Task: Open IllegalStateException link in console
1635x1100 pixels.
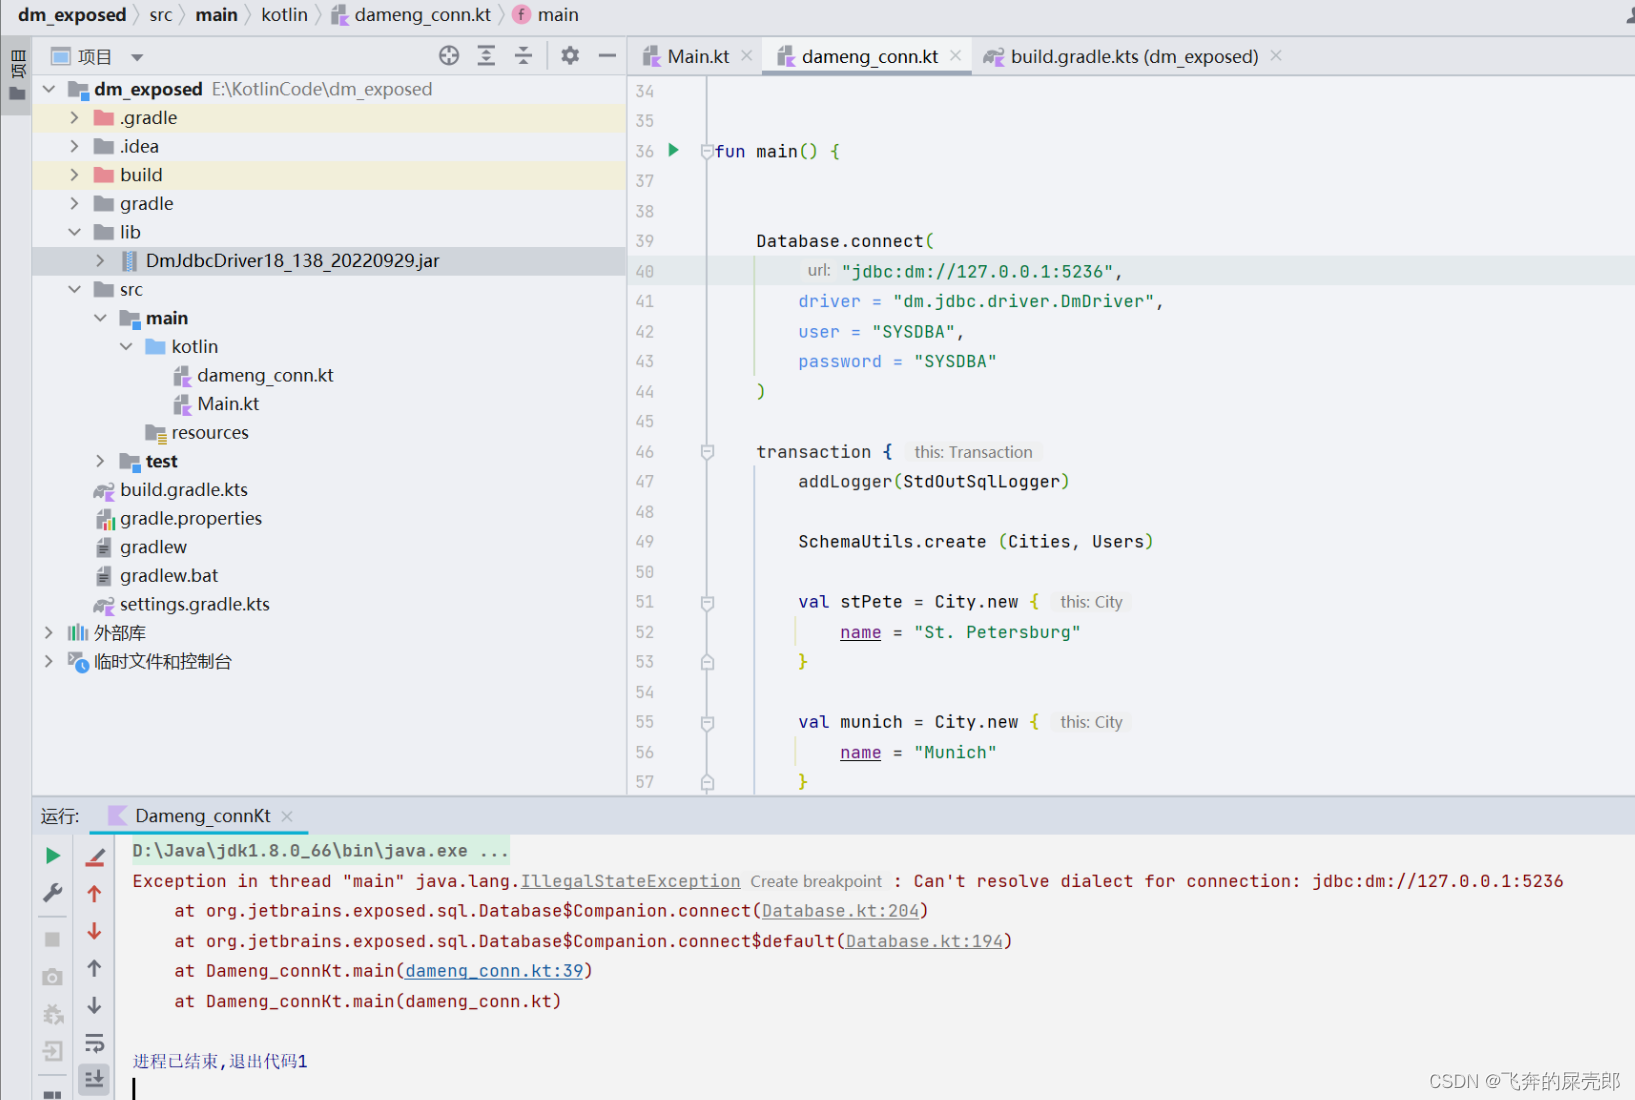Action: coord(630,881)
